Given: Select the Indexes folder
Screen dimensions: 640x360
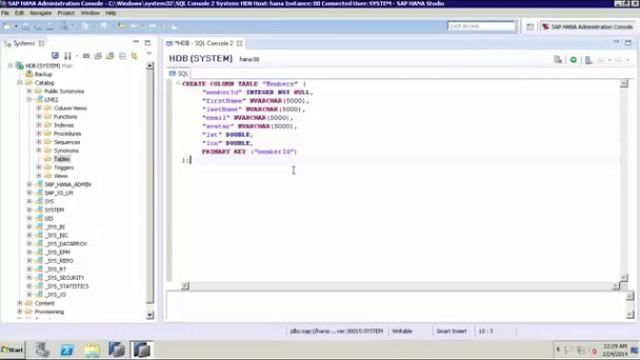Looking at the screenshot, I should pos(64,125).
